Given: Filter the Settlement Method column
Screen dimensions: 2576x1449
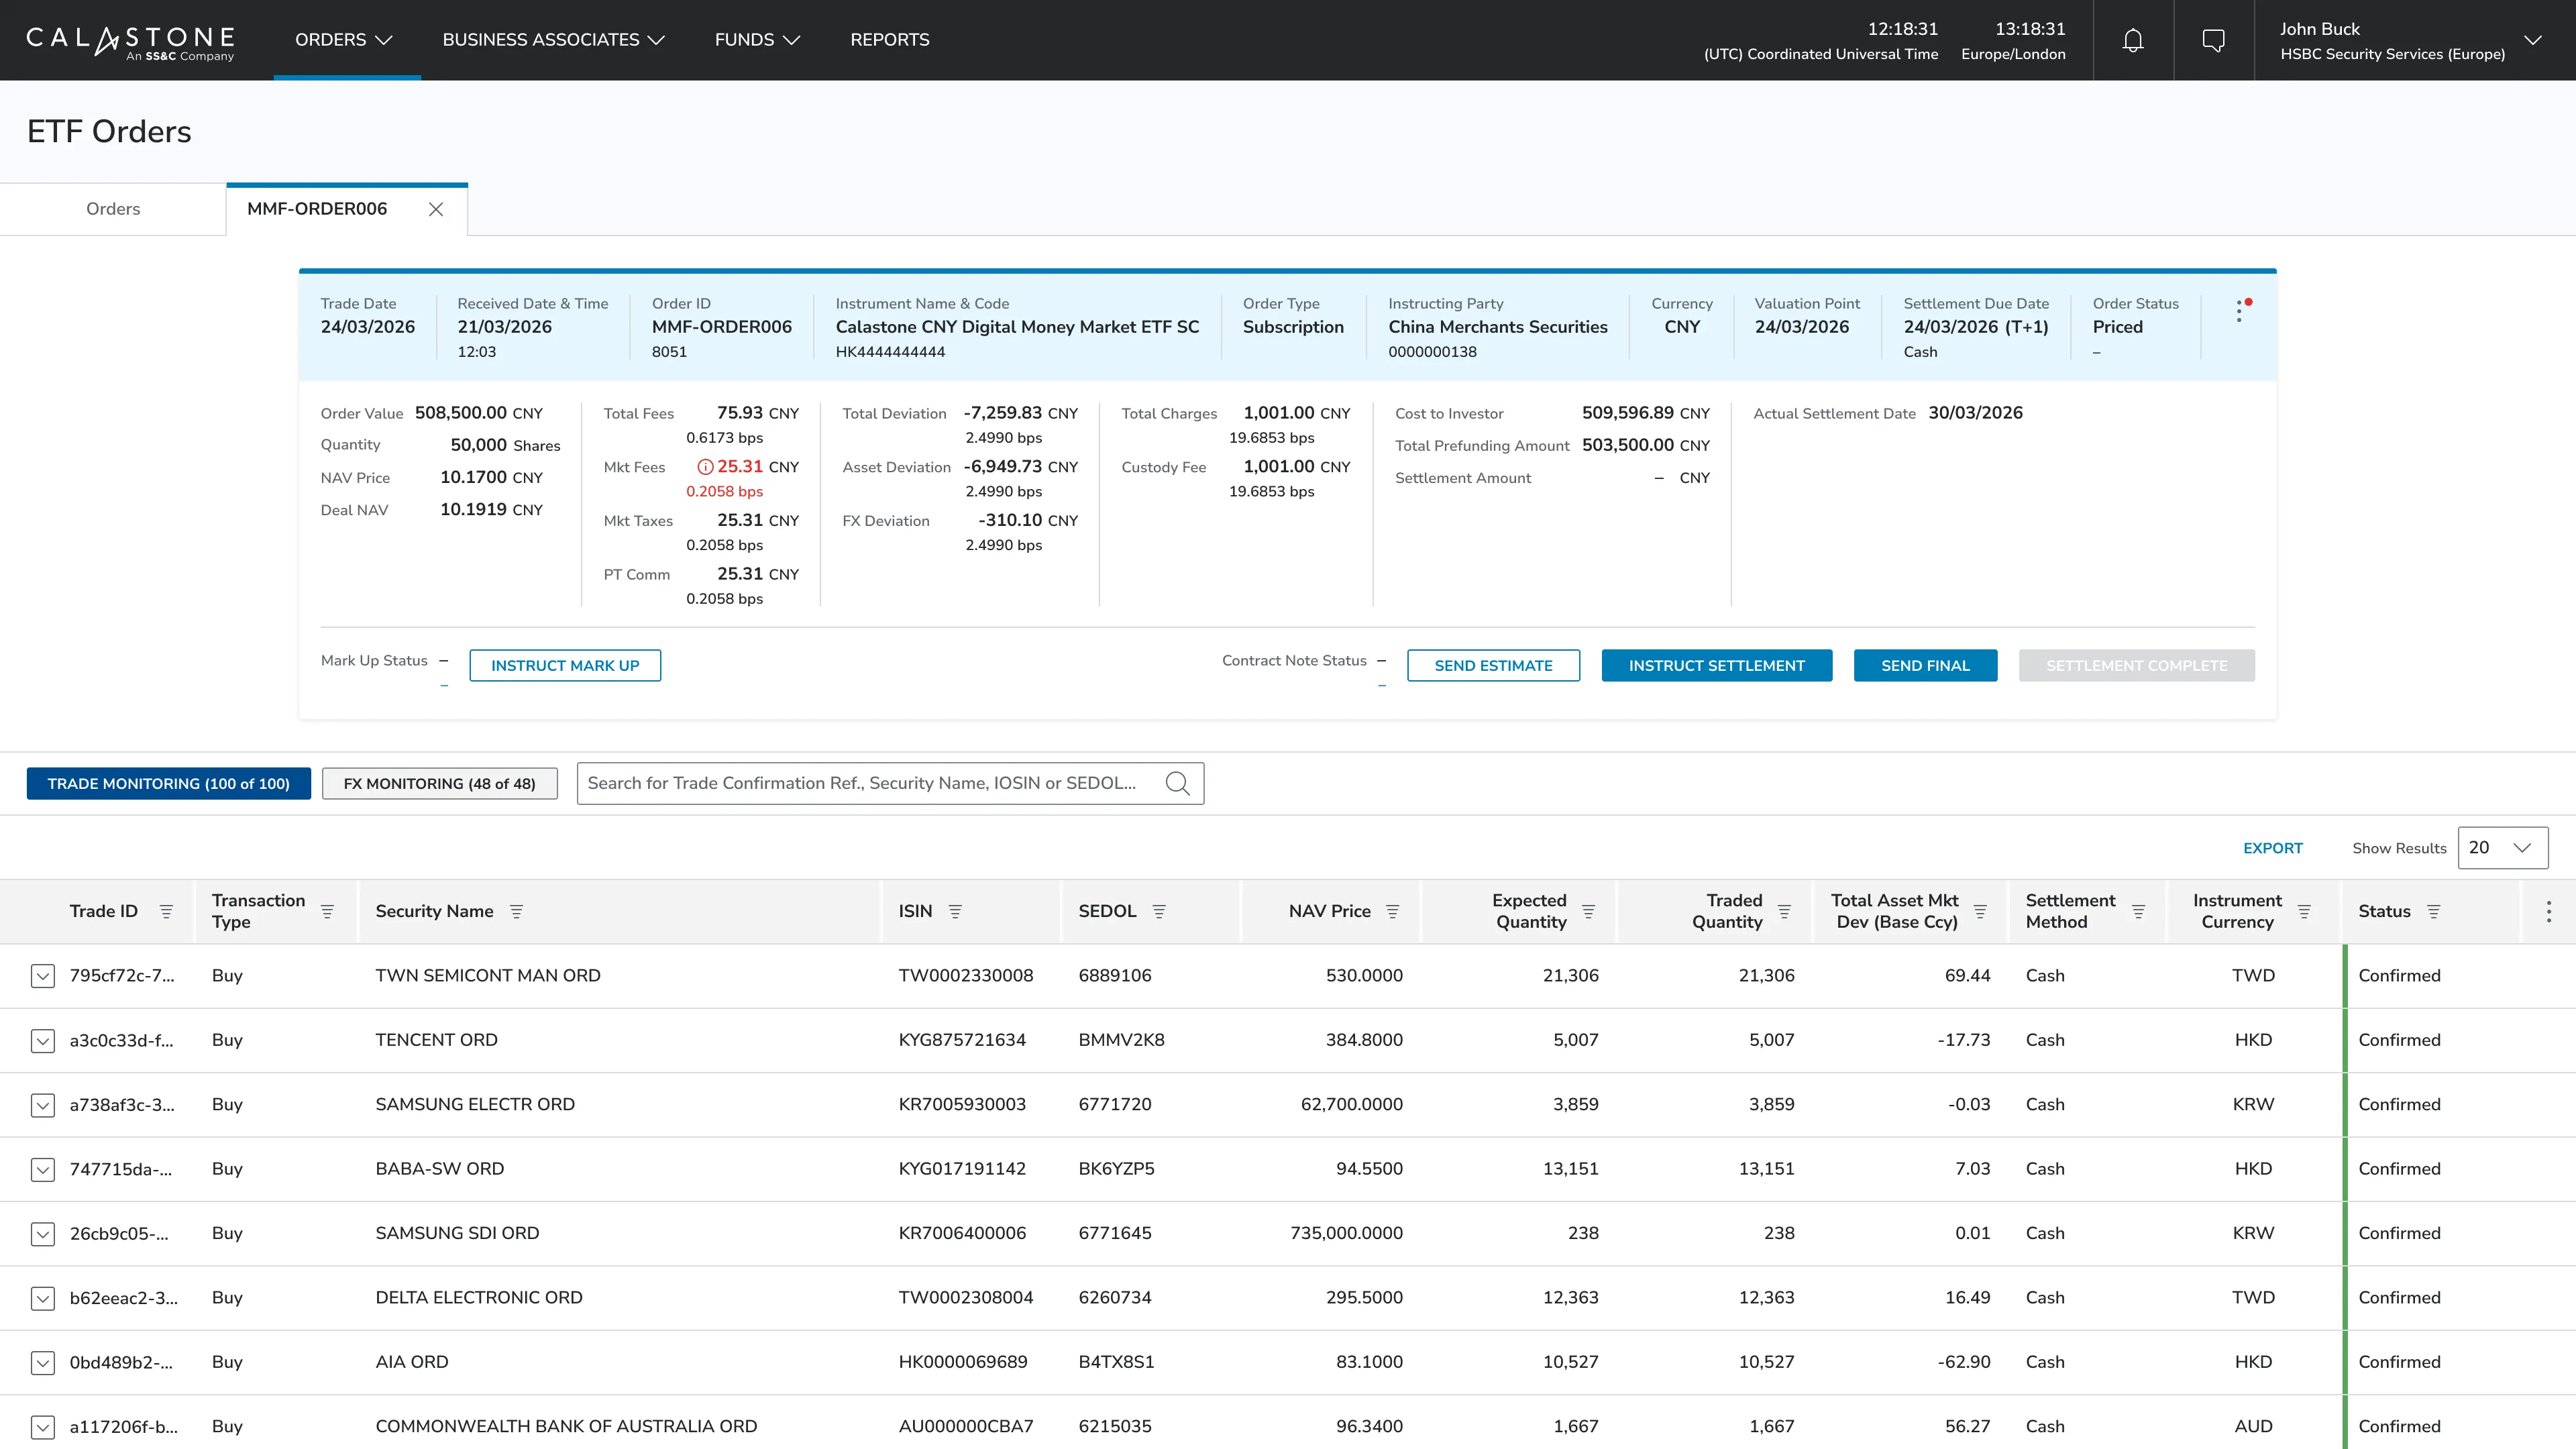Looking at the screenshot, I should click(2138, 911).
